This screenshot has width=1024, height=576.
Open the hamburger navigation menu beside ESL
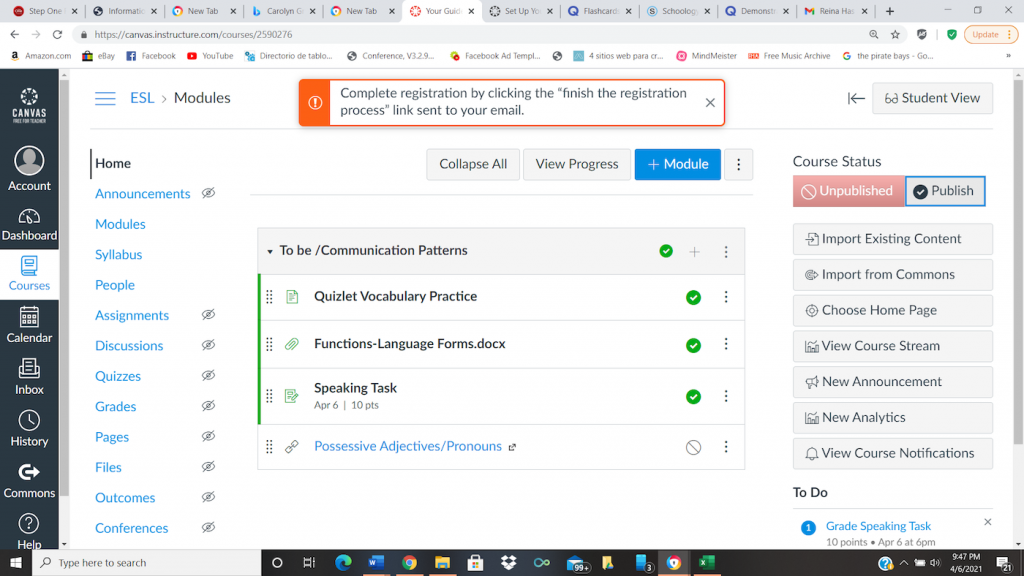pyautogui.click(x=105, y=98)
